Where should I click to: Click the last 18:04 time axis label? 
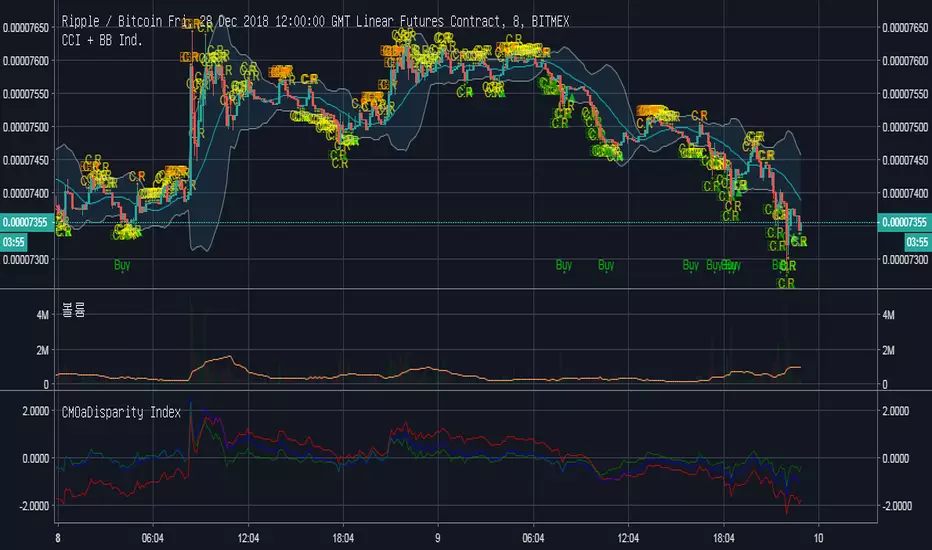[722, 535]
